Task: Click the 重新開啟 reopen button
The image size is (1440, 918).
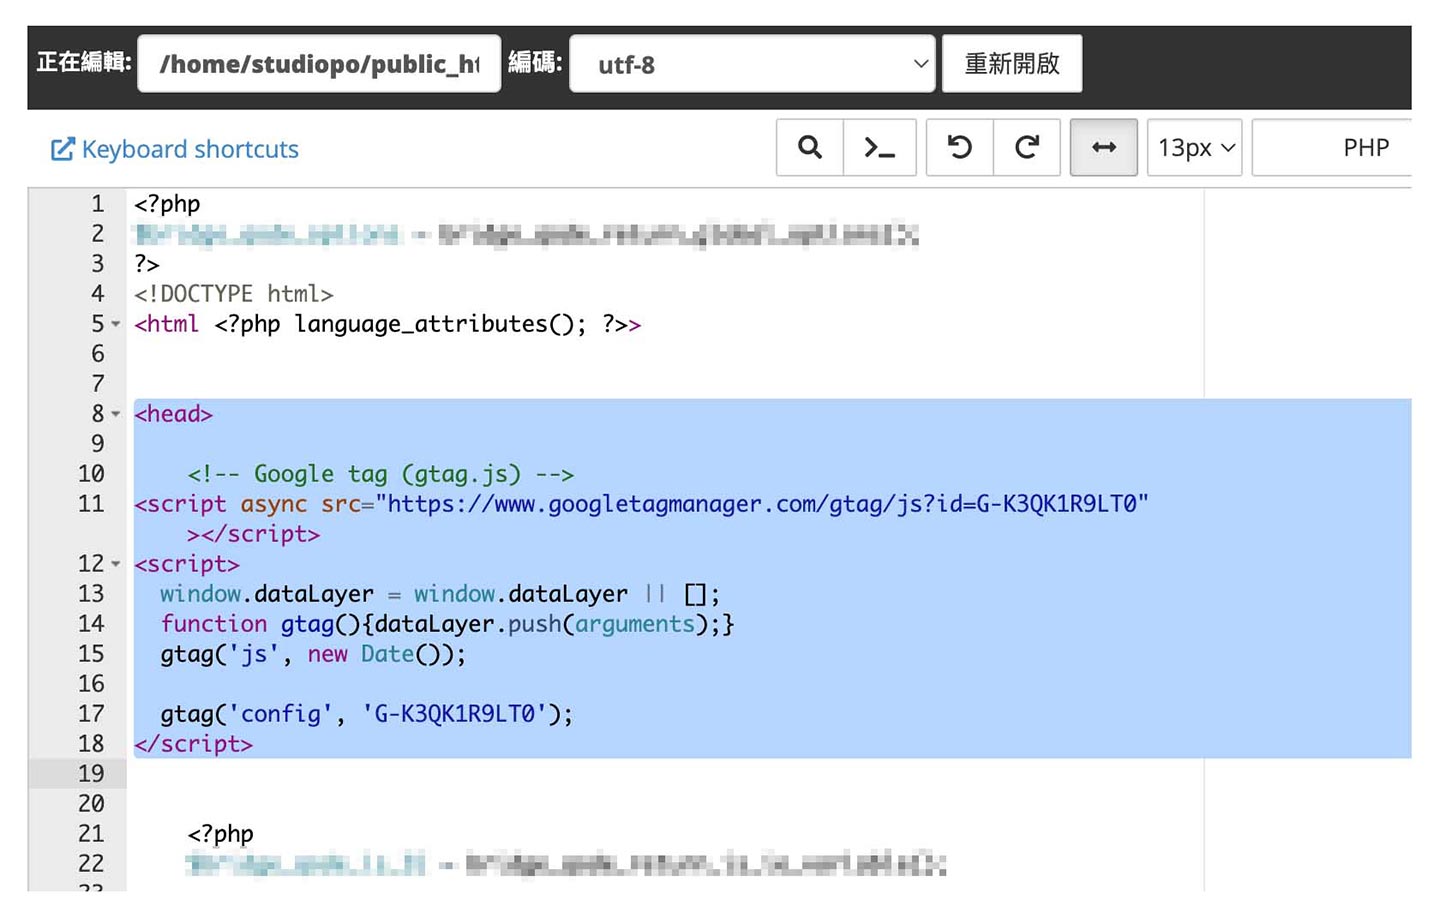Action: (1011, 65)
